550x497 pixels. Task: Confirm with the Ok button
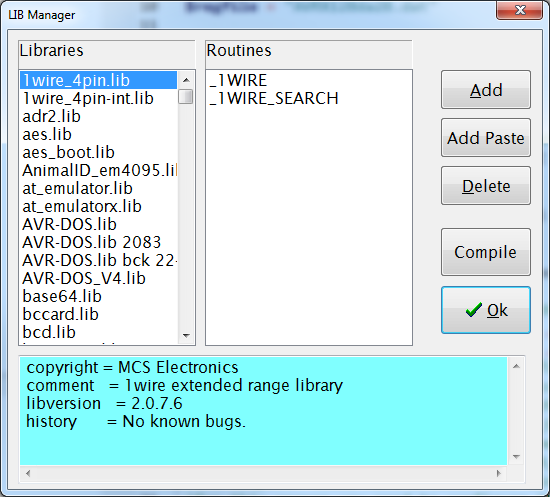coord(486,310)
